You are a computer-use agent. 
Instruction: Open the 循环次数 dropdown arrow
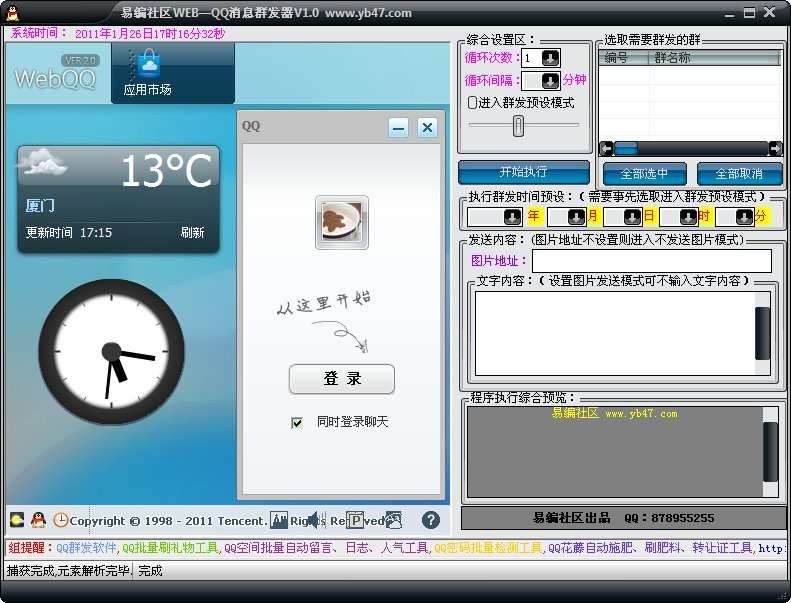(x=550, y=58)
